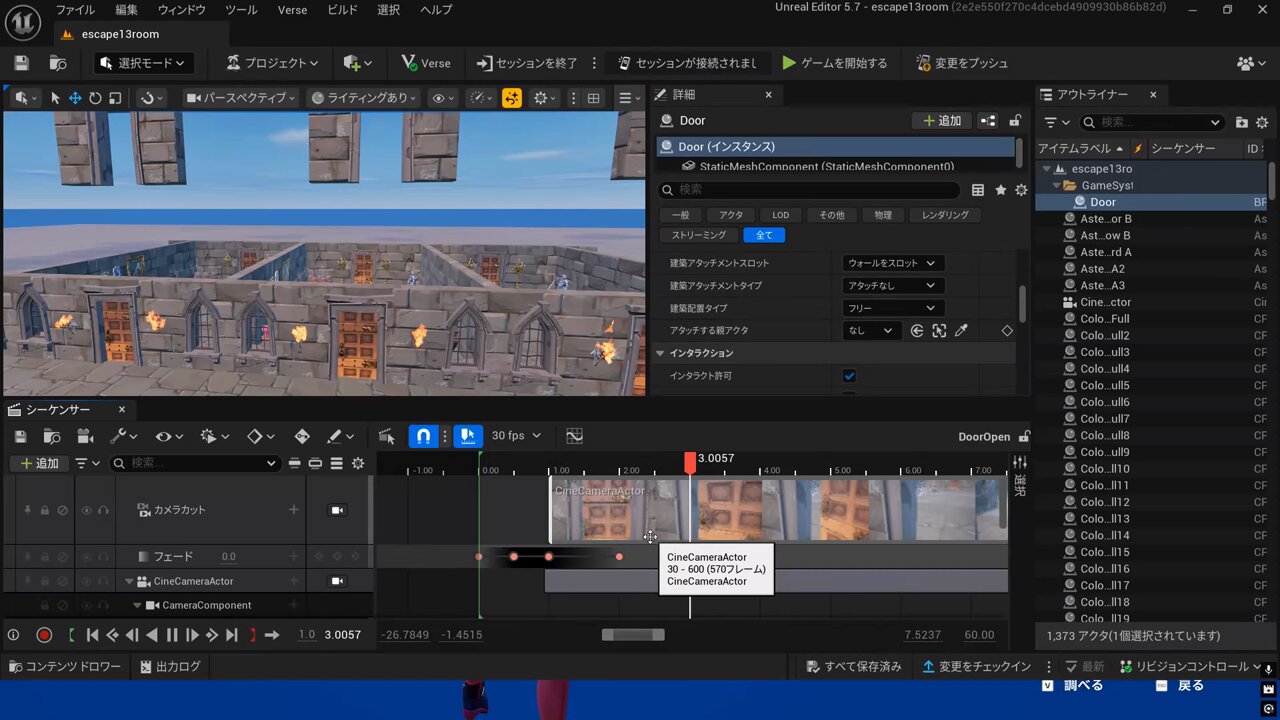Select Door row in the Outliner
1280x720 pixels.
1155,202
